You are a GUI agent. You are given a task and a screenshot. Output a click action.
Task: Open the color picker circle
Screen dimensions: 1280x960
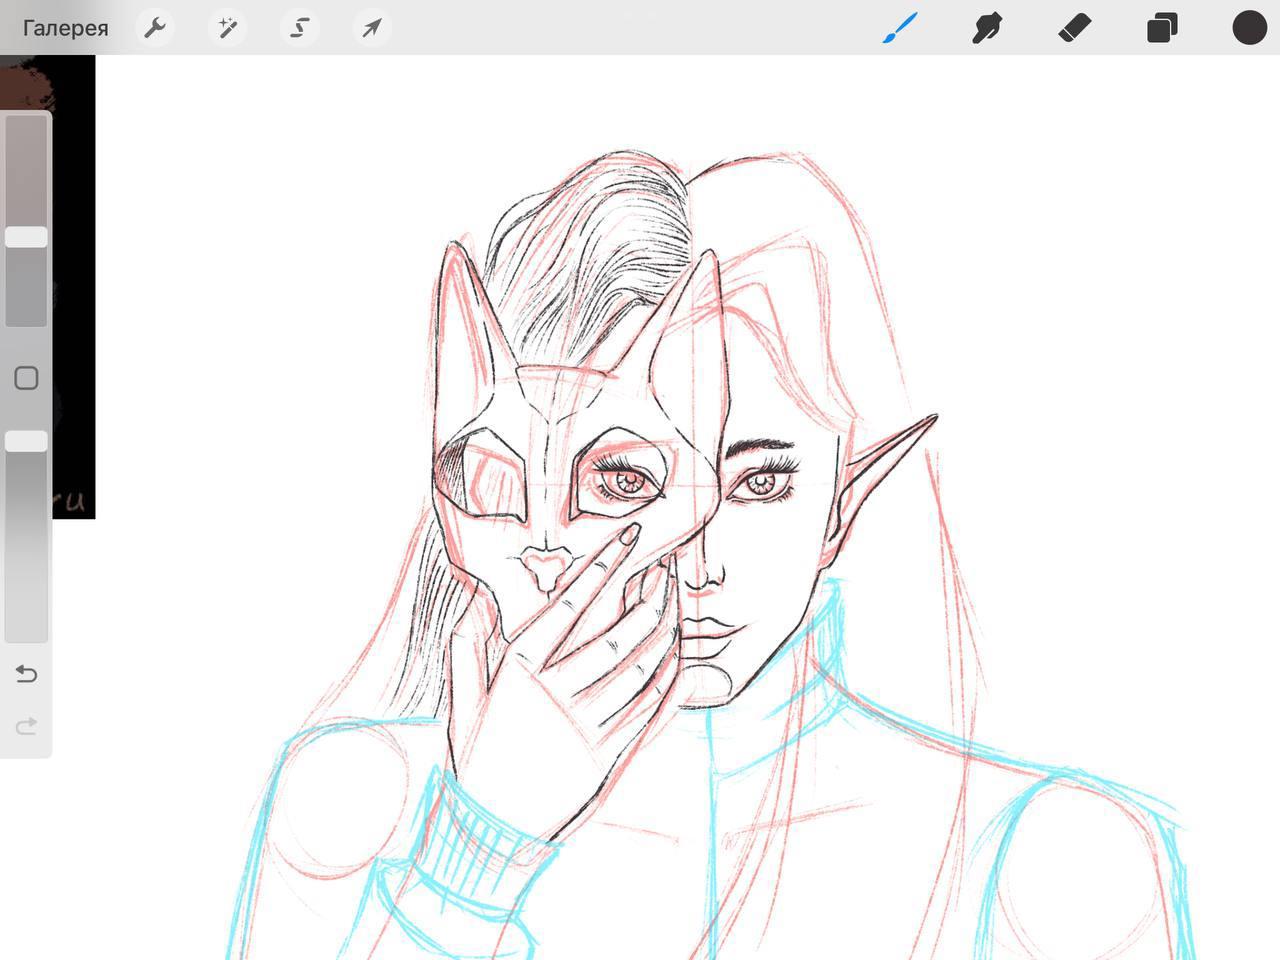(x=1249, y=28)
